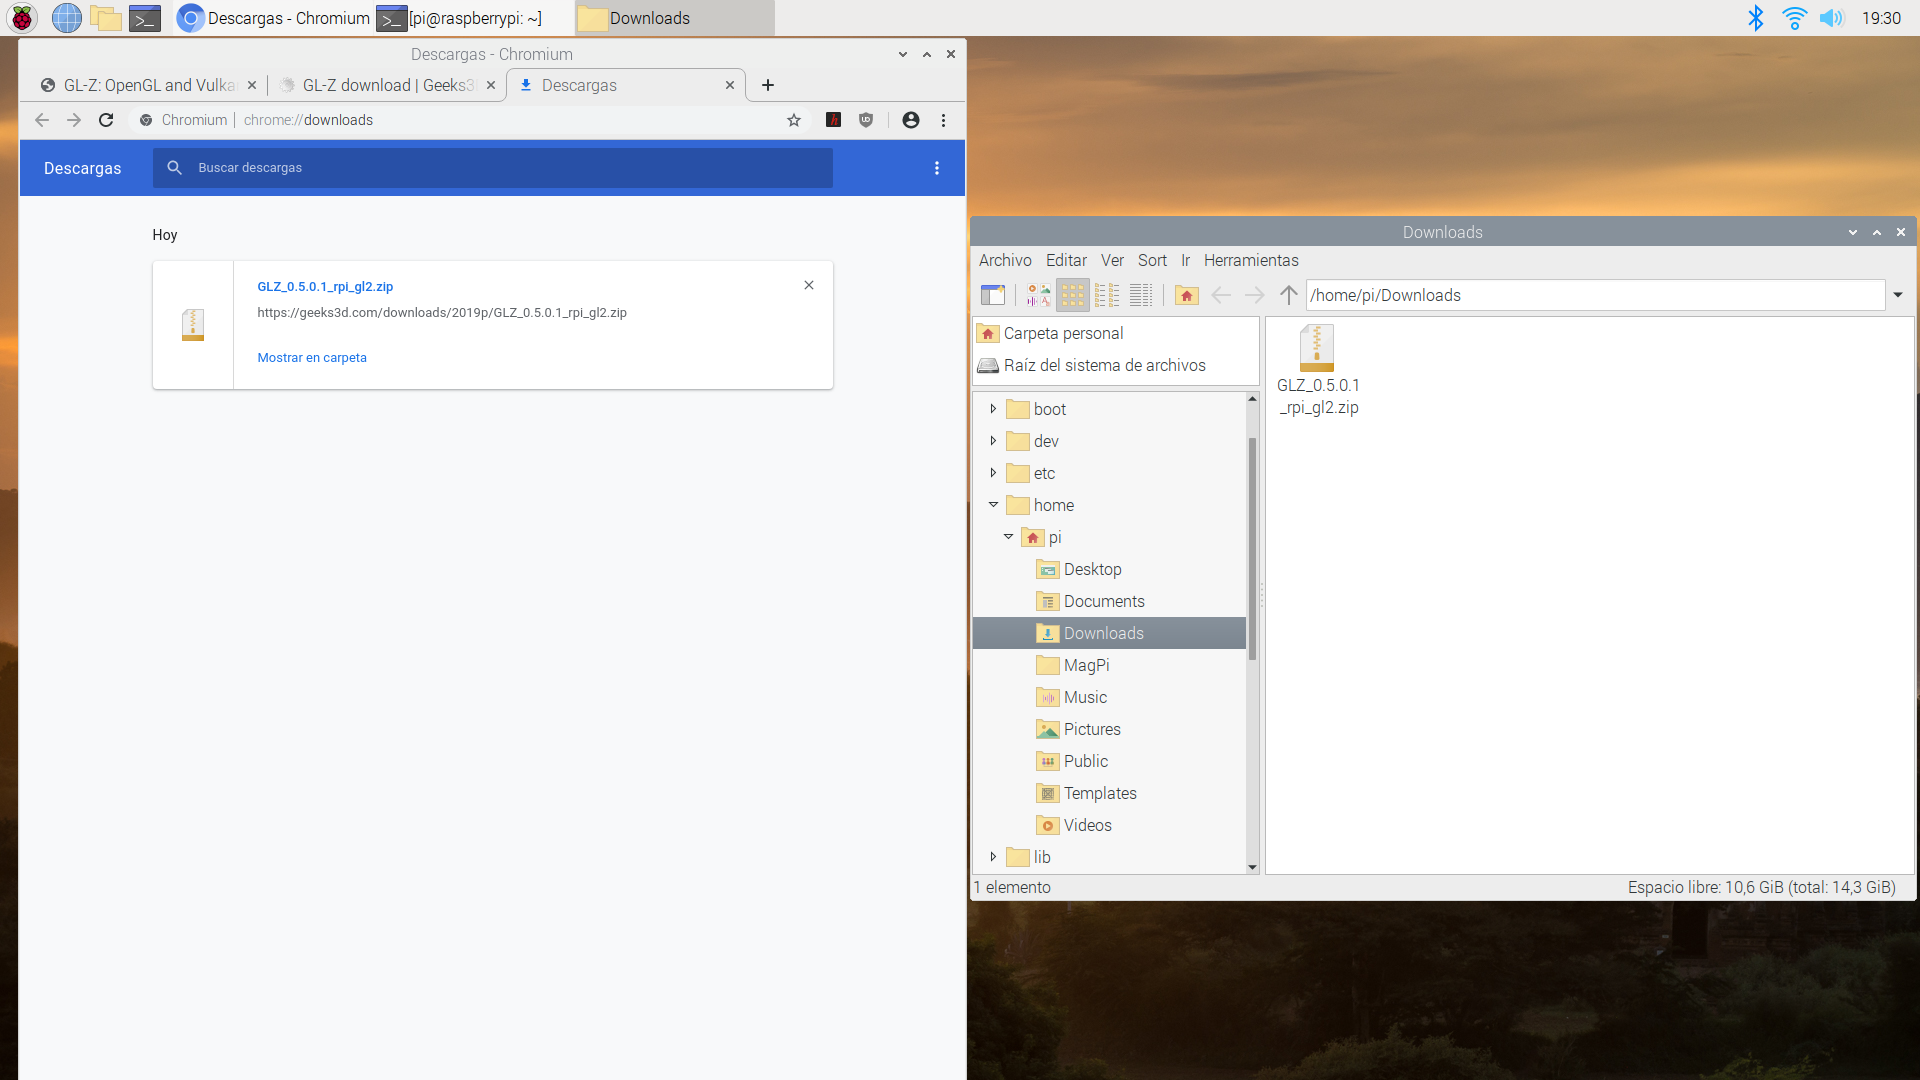Viewport: 1920px width, 1080px height.
Task: Click the Raspberry Pi menu icon
Action: (x=22, y=18)
